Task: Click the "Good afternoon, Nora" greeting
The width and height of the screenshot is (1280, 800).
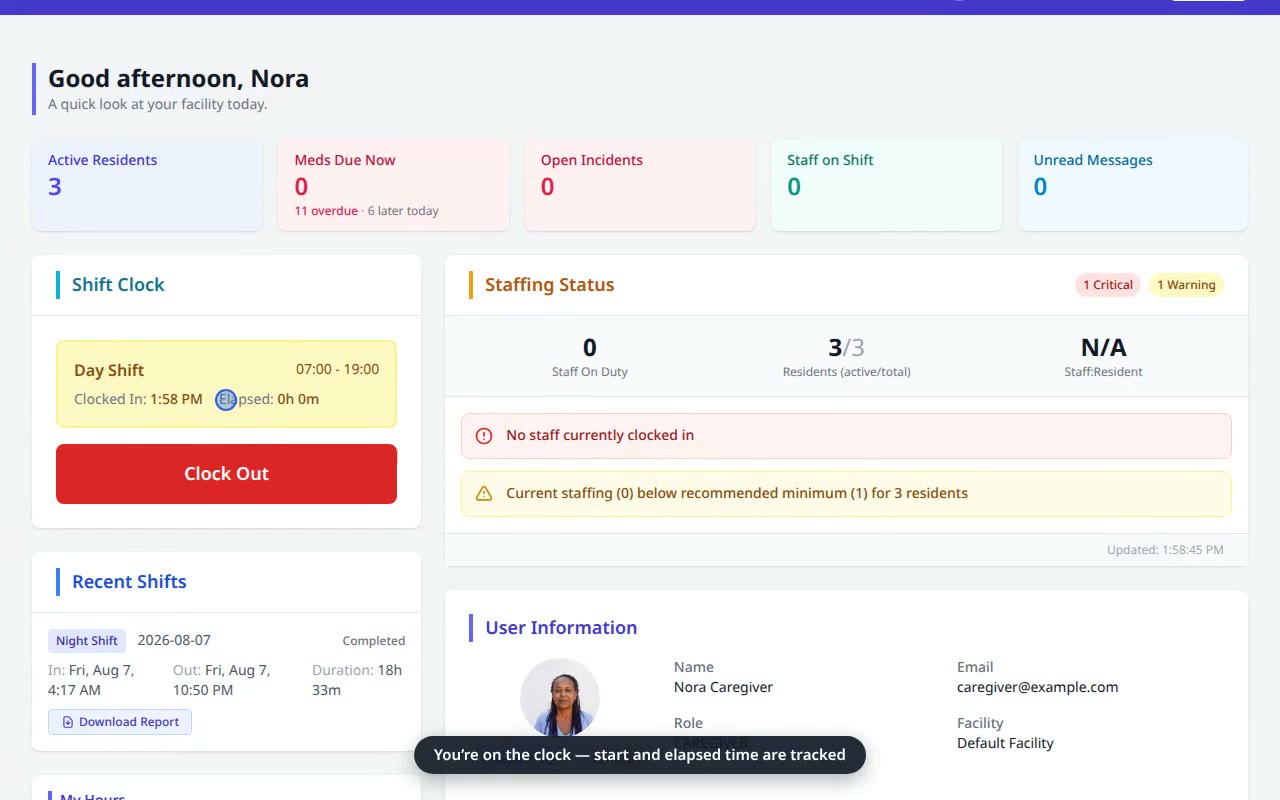Action: tap(178, 78)
